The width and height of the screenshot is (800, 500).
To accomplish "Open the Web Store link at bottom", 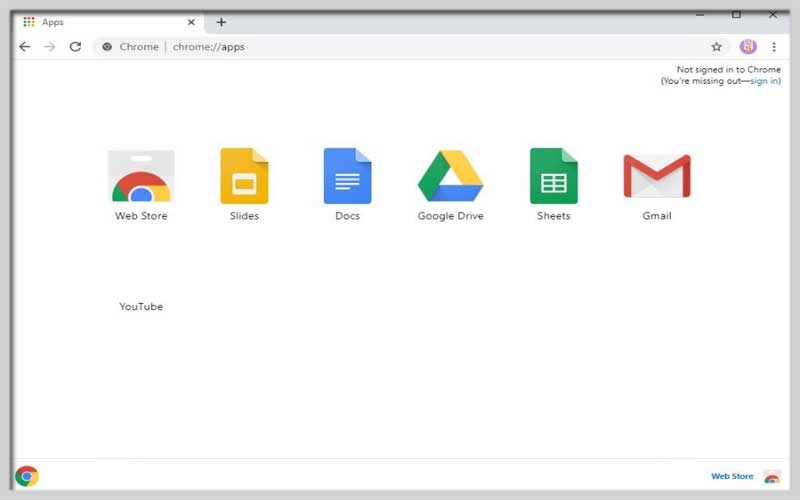I will (x=732, y=476).
